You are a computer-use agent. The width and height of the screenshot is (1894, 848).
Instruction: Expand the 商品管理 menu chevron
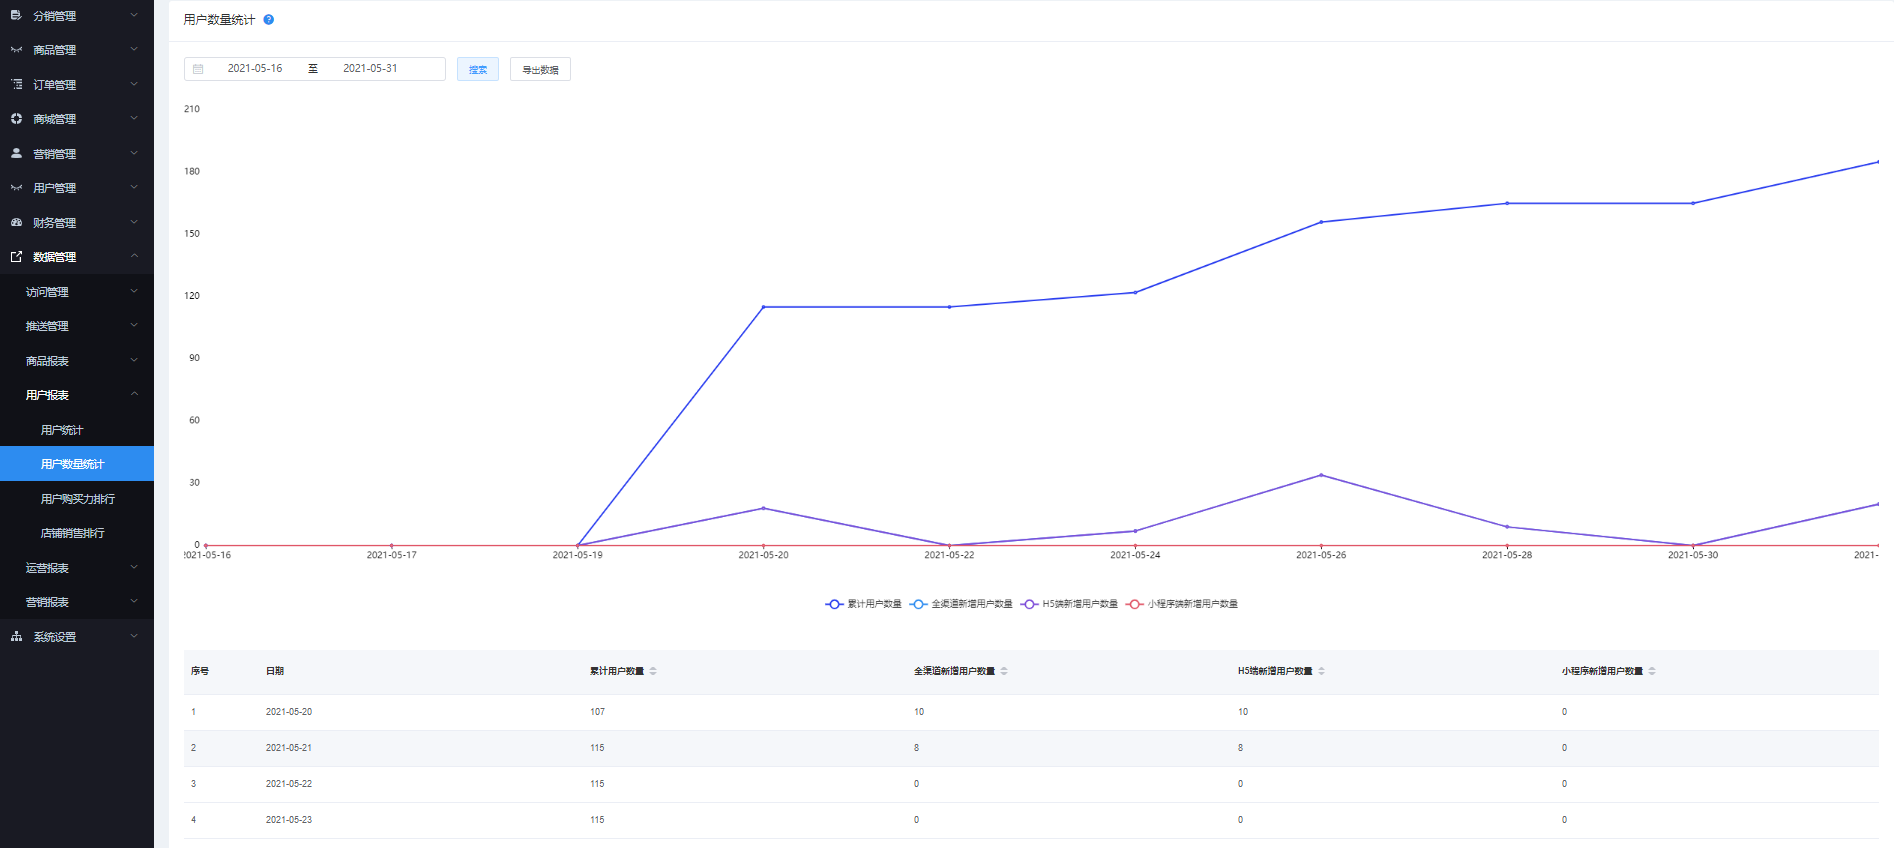(x=134, y=50)
